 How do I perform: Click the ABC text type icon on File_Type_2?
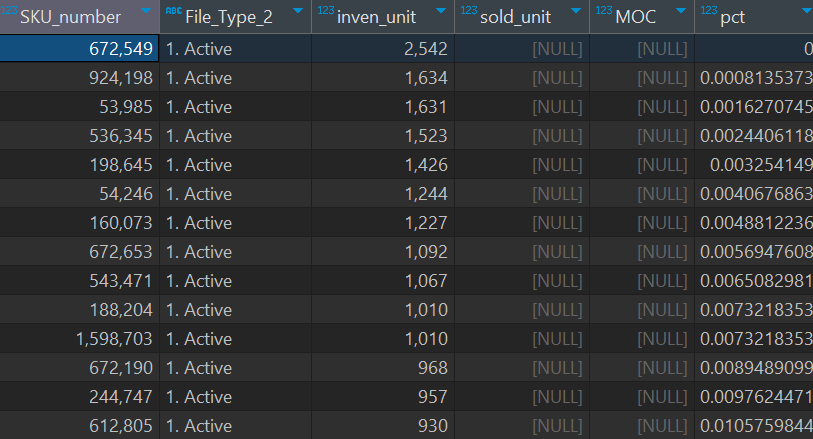[x=174, y=10]
